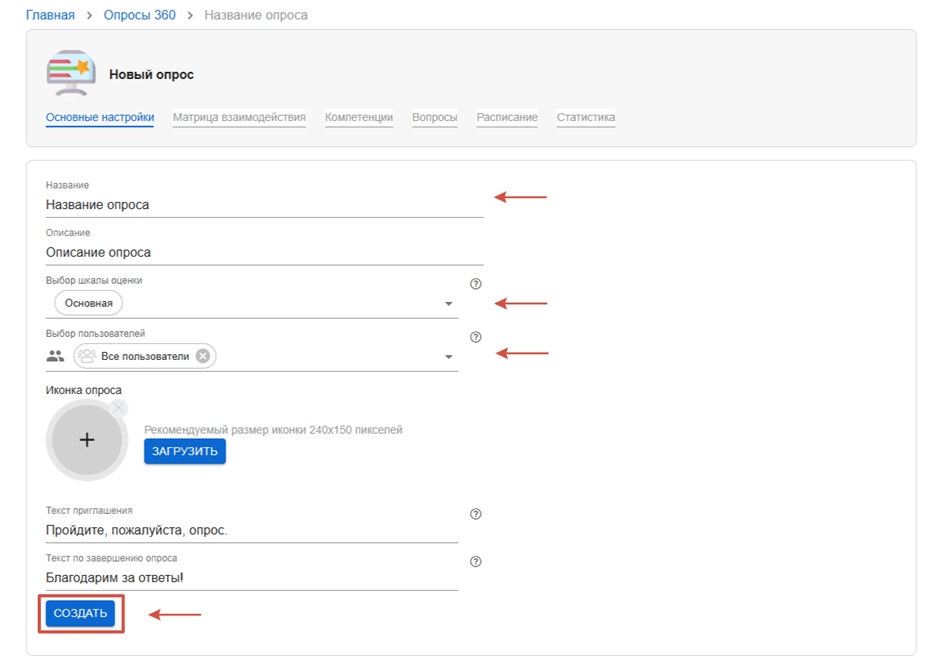View the 'Статистика' tab
The height and width of the screenshot is (669, 944).
[585, 118]
